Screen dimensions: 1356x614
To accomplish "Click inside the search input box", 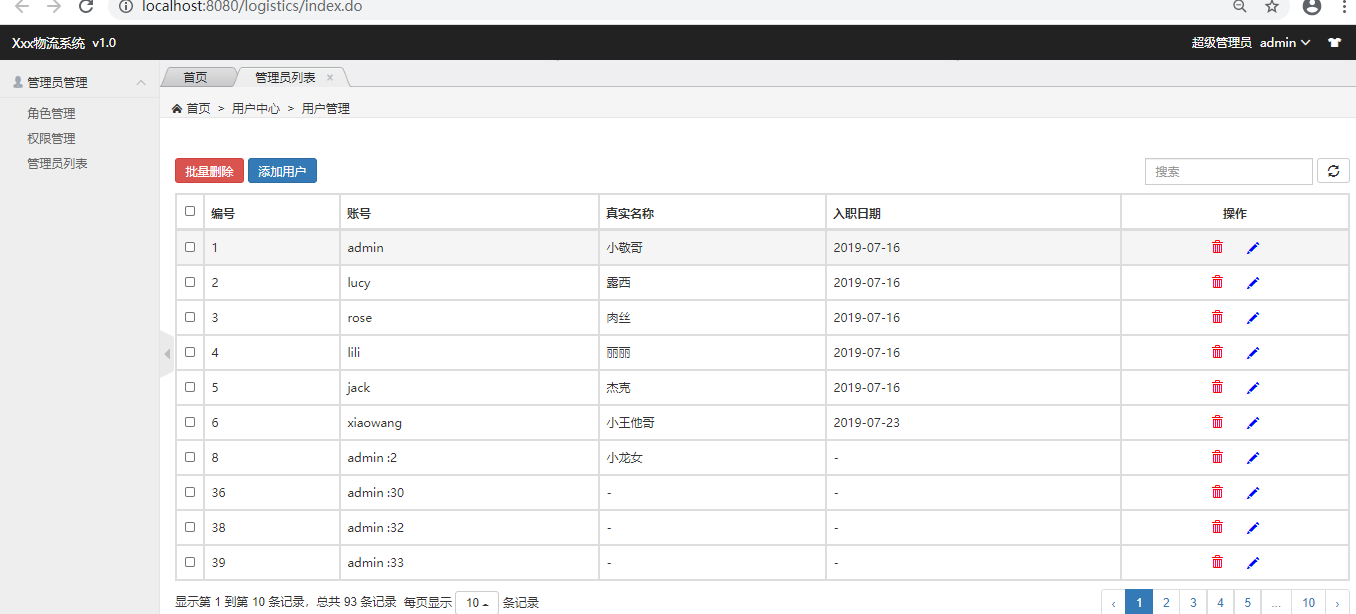I will coord(1228,171).
